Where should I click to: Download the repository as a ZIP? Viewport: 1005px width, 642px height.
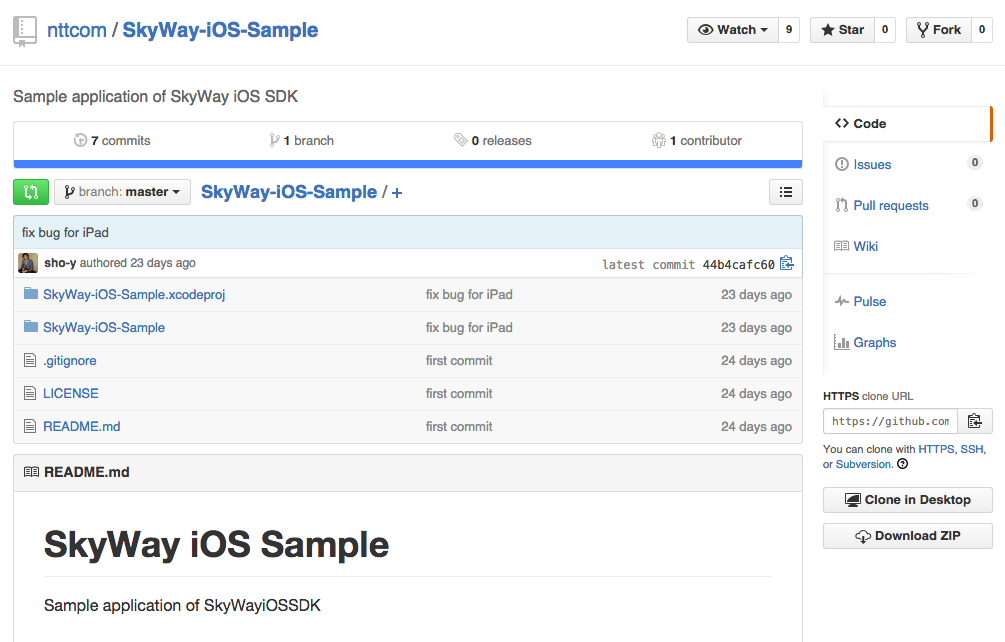(x=907, y=535)
